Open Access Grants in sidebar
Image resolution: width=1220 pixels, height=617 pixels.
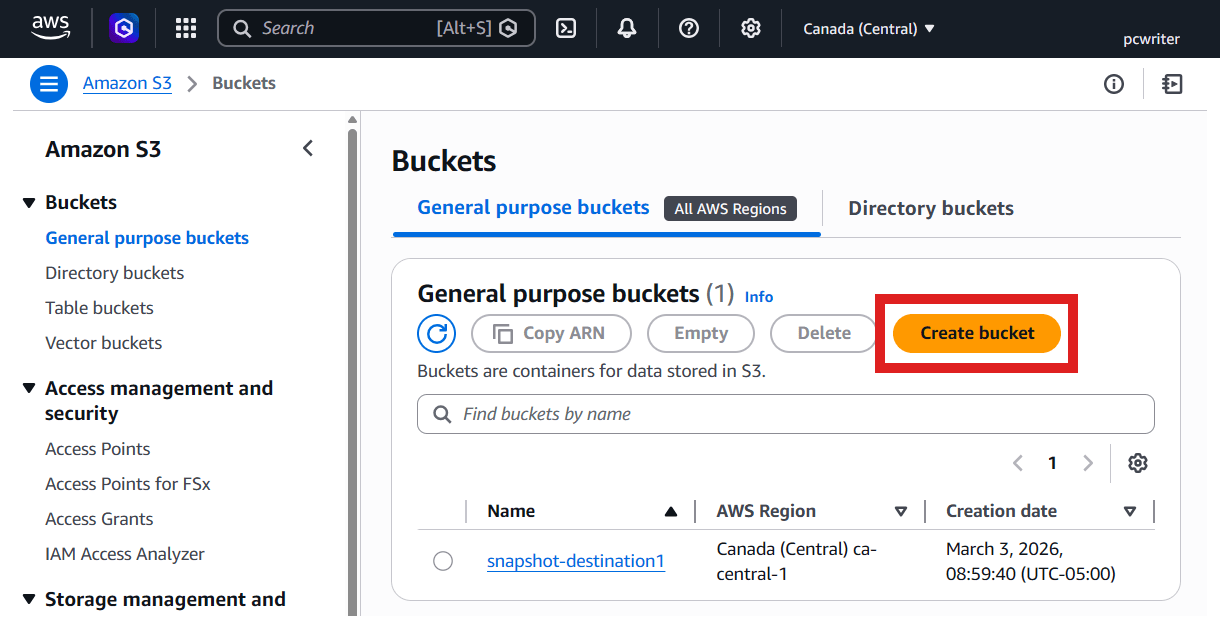click(x=99, y=519)
